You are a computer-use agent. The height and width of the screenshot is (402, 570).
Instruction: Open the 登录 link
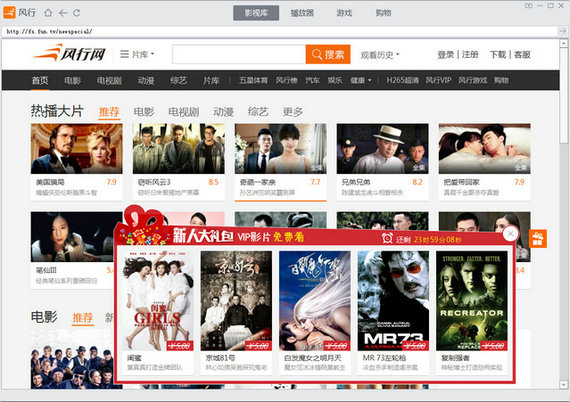445,55
